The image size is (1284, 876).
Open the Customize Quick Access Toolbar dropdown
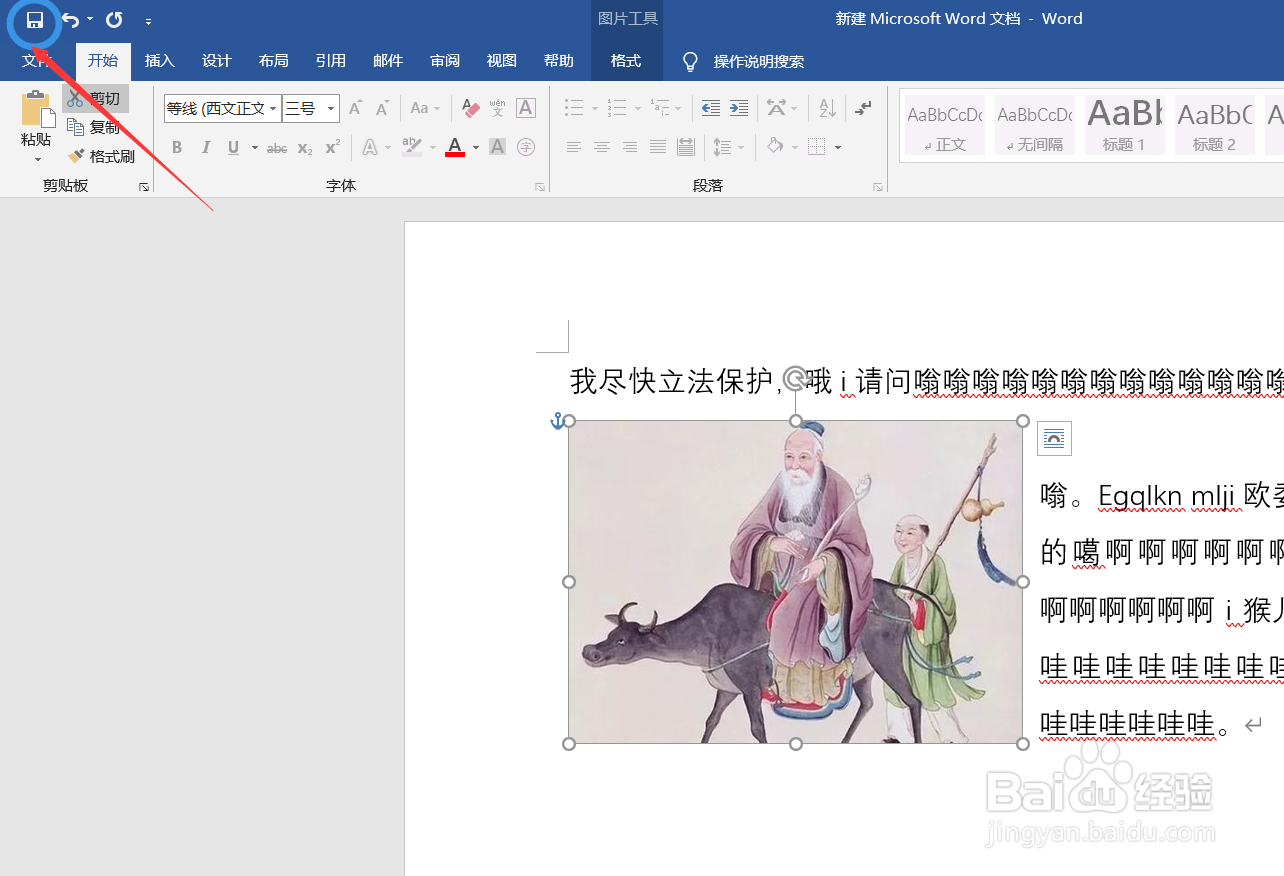148,21
